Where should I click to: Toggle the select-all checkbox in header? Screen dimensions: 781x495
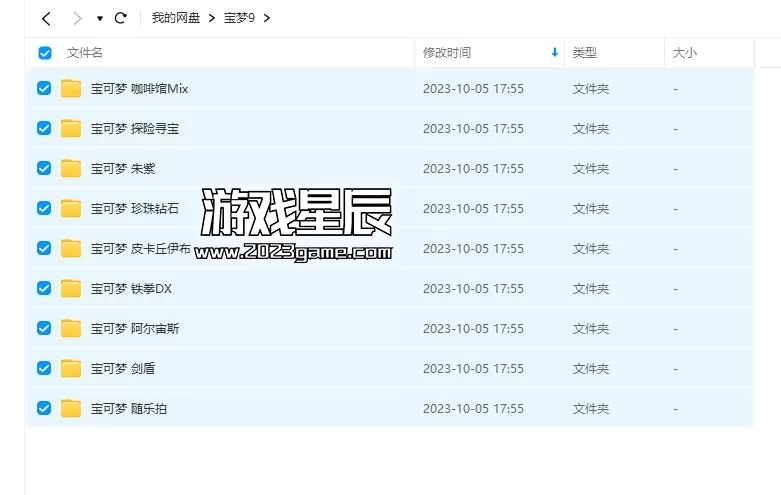(44, 53)
